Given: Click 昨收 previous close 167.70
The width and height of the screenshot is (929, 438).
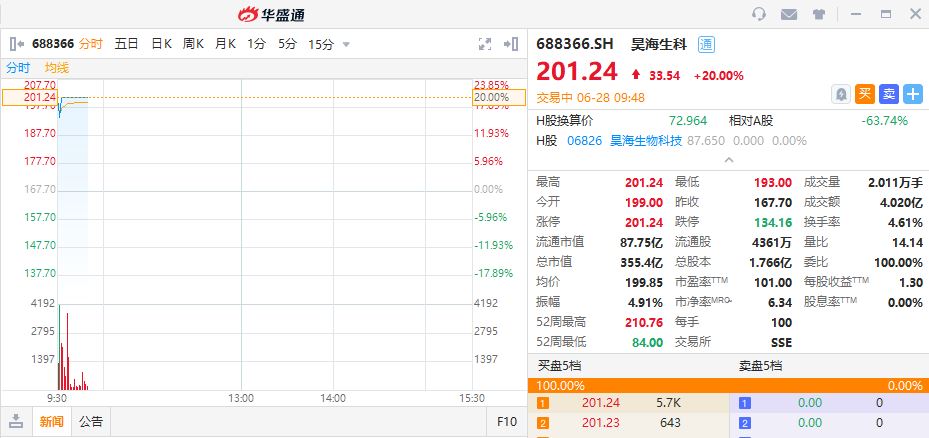Looking at the screenshot, I should 773,202.
